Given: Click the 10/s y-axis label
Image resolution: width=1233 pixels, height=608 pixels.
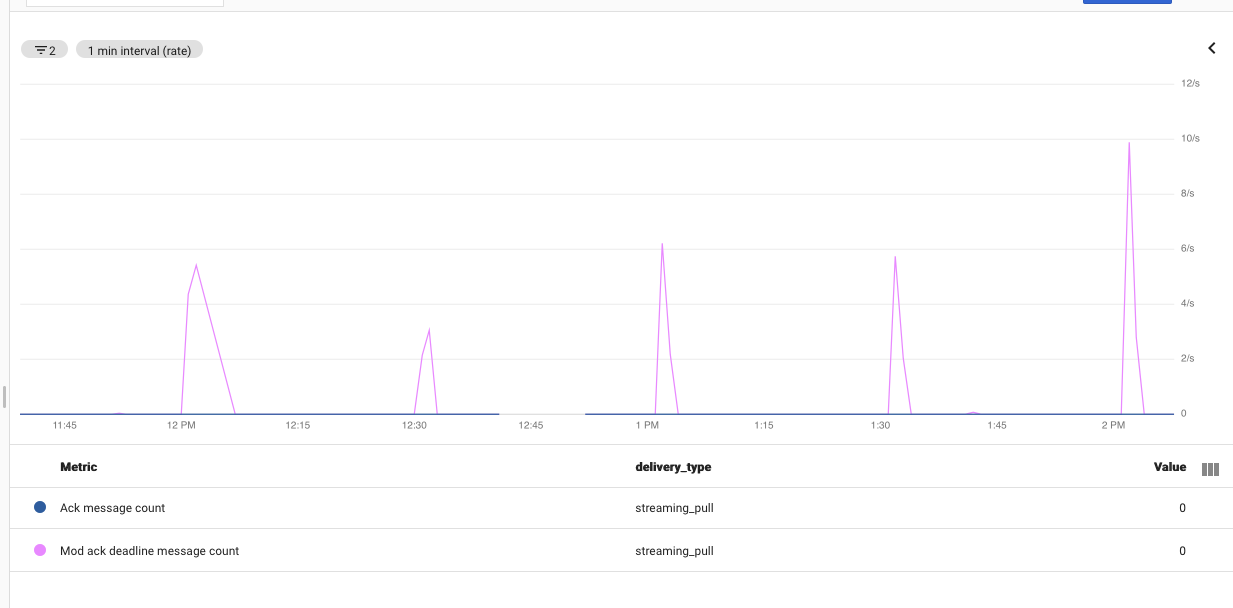Looking at the screenshot, I should pyautogui.click(x=1190, y=138).
